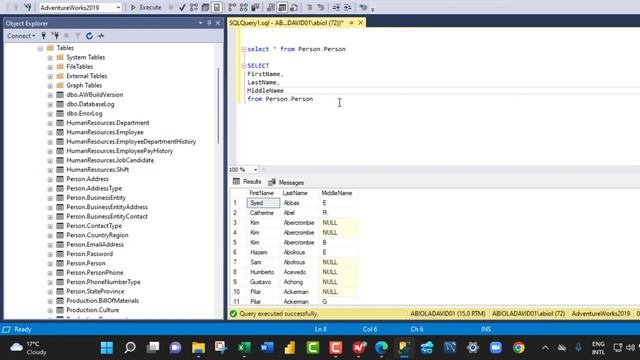Refresh the Object Explorer tree
The image size is (640, 360).
point(89,36)
